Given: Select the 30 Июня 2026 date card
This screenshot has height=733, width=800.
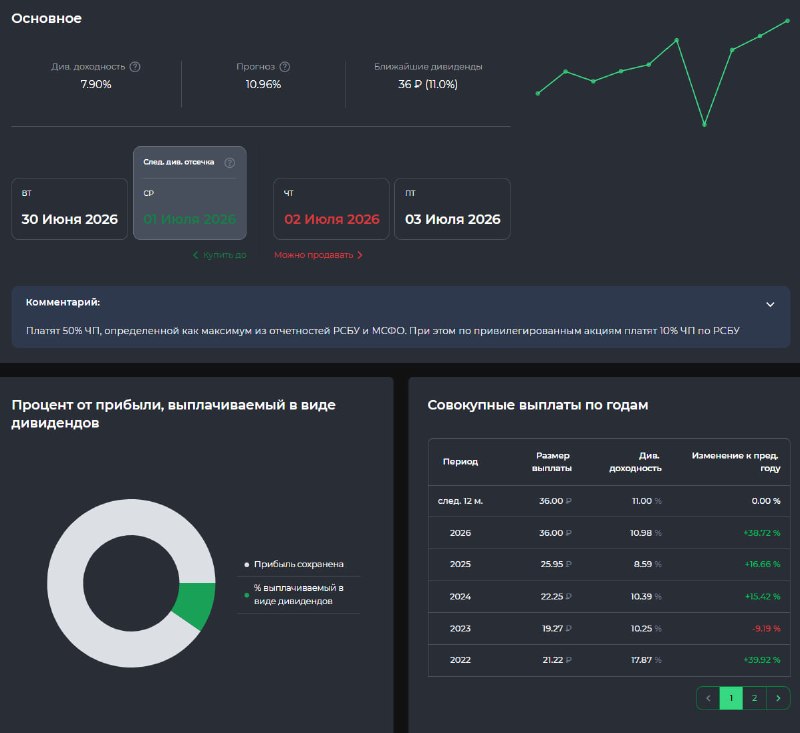Looking at the screenshot, I should point(69,209).
